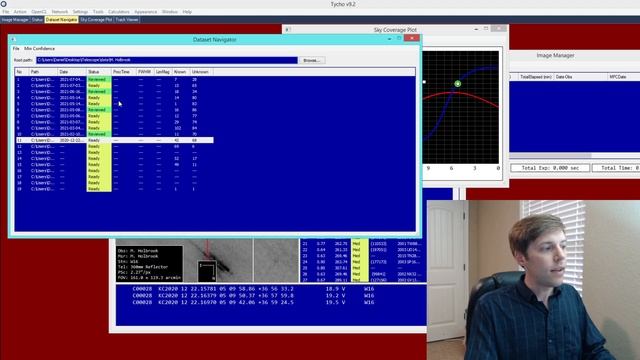Click the Browse button
The width and height of the screenshot is (640, 360).
click(312, 60)
